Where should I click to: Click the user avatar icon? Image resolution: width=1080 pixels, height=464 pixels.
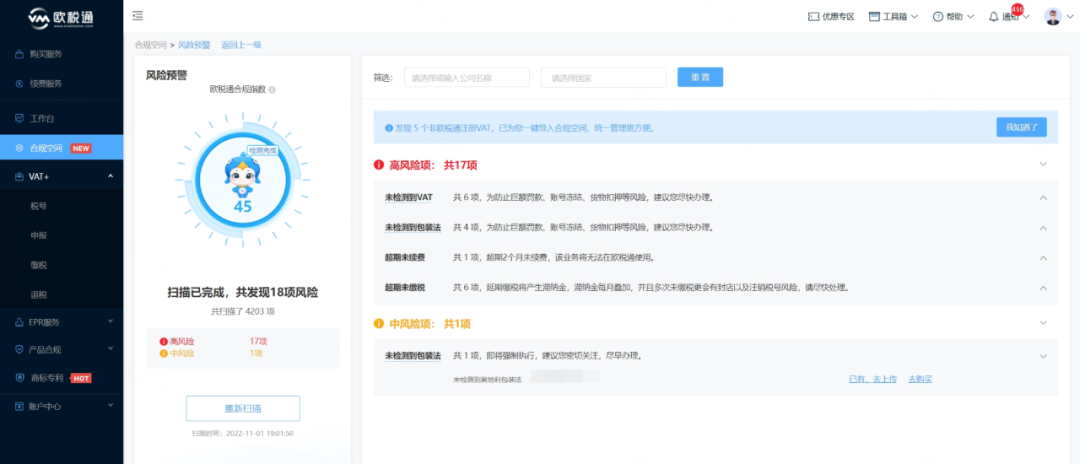tap(1052, 16)
